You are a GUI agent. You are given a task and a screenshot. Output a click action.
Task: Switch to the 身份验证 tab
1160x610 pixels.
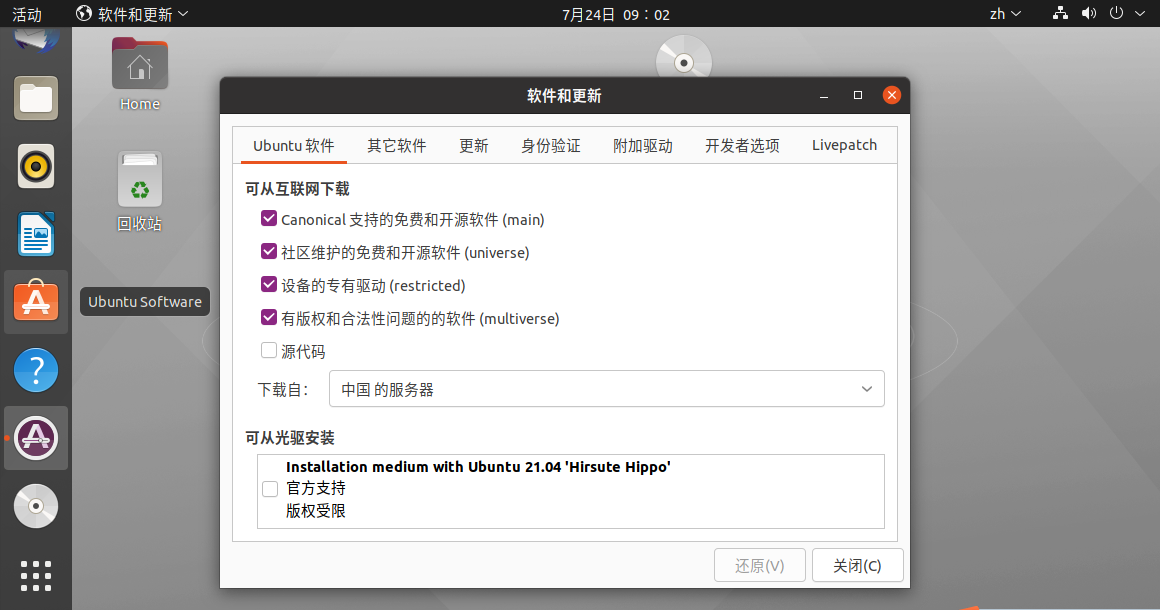click(550, 146)
